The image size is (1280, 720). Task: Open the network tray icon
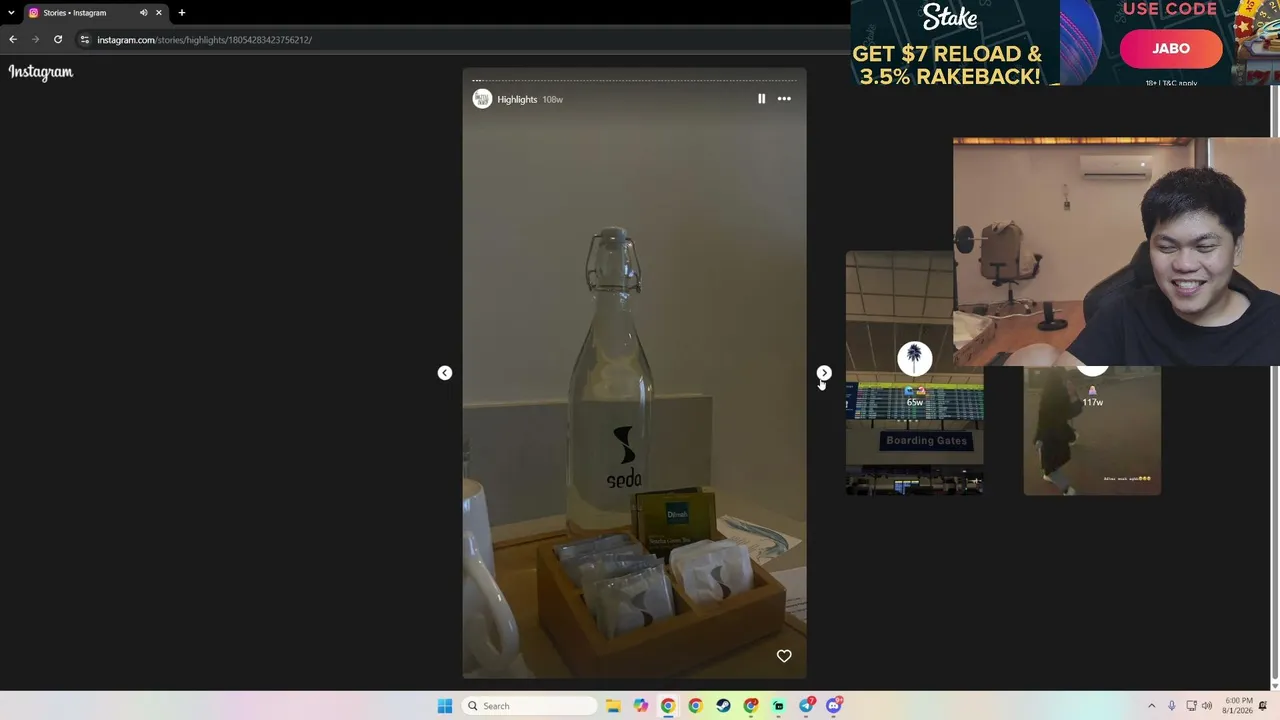1191,706
